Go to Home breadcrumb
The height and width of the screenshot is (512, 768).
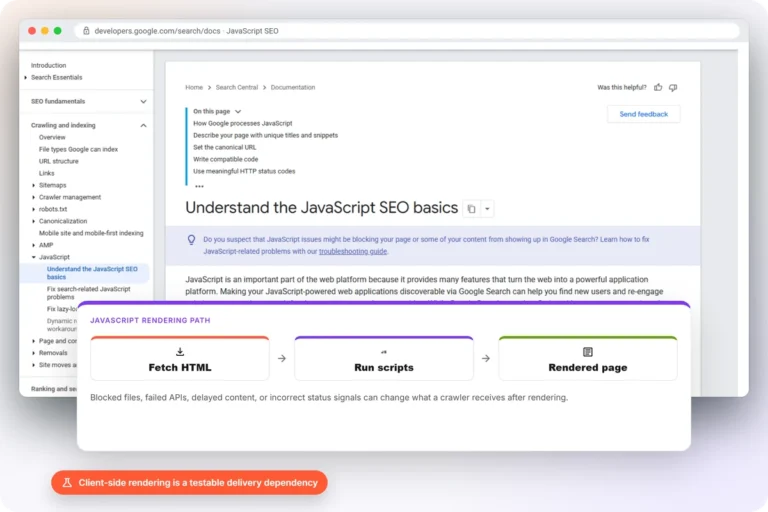click(x=194, y=87)
